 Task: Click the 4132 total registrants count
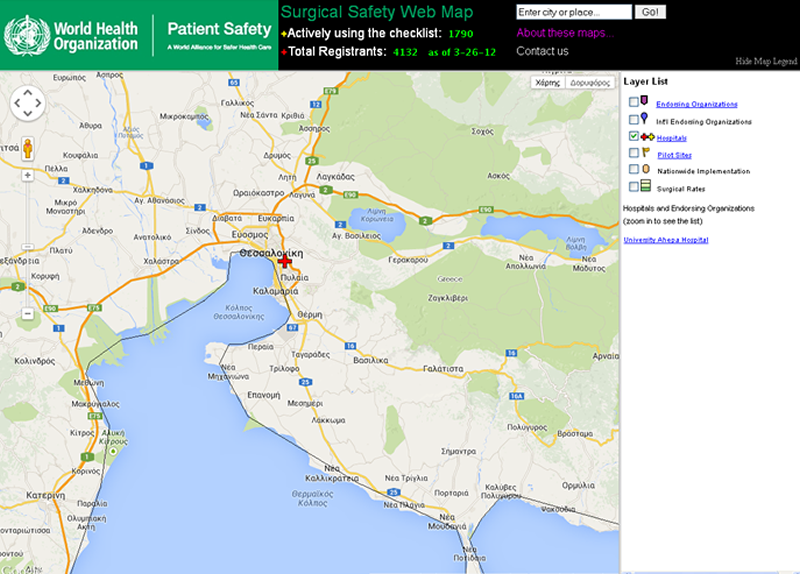(405, 52)
